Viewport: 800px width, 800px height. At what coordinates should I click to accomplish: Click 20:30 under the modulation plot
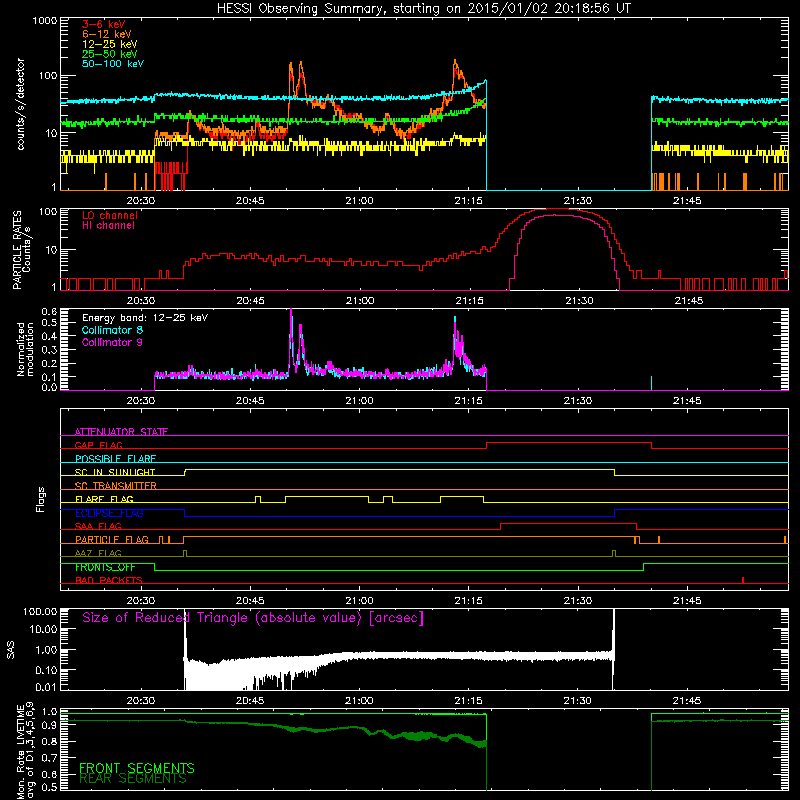coord(141,401)
